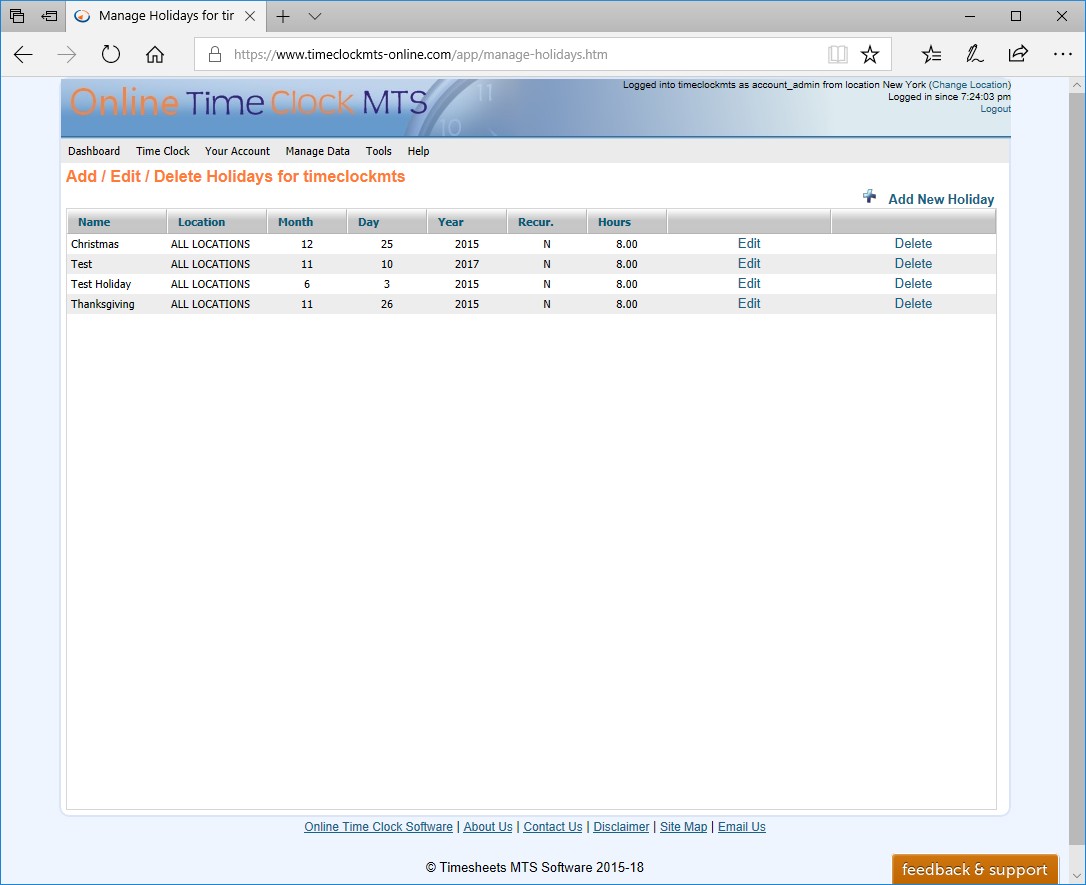
Task: Click the Change Location link
Action: pos(970,85)
